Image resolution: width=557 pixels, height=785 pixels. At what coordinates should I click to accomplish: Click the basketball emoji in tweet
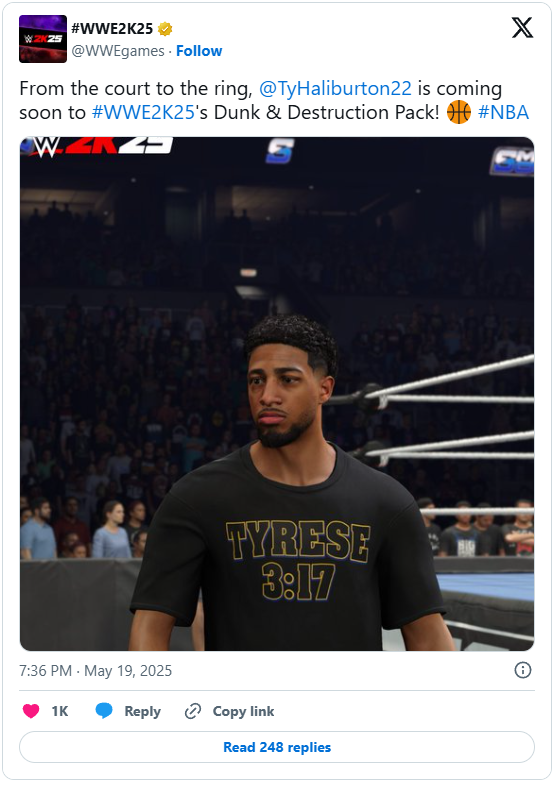click(458, 112)
